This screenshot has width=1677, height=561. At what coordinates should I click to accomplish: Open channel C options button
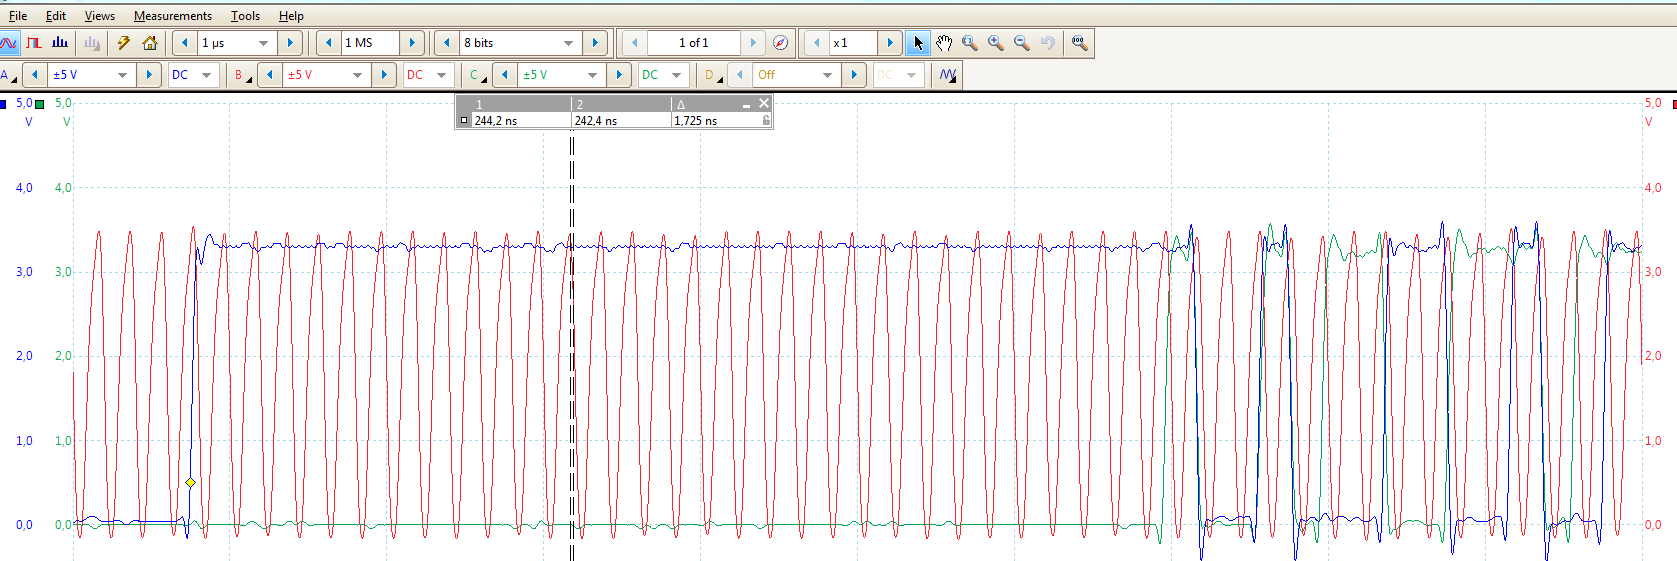point(478,75)
